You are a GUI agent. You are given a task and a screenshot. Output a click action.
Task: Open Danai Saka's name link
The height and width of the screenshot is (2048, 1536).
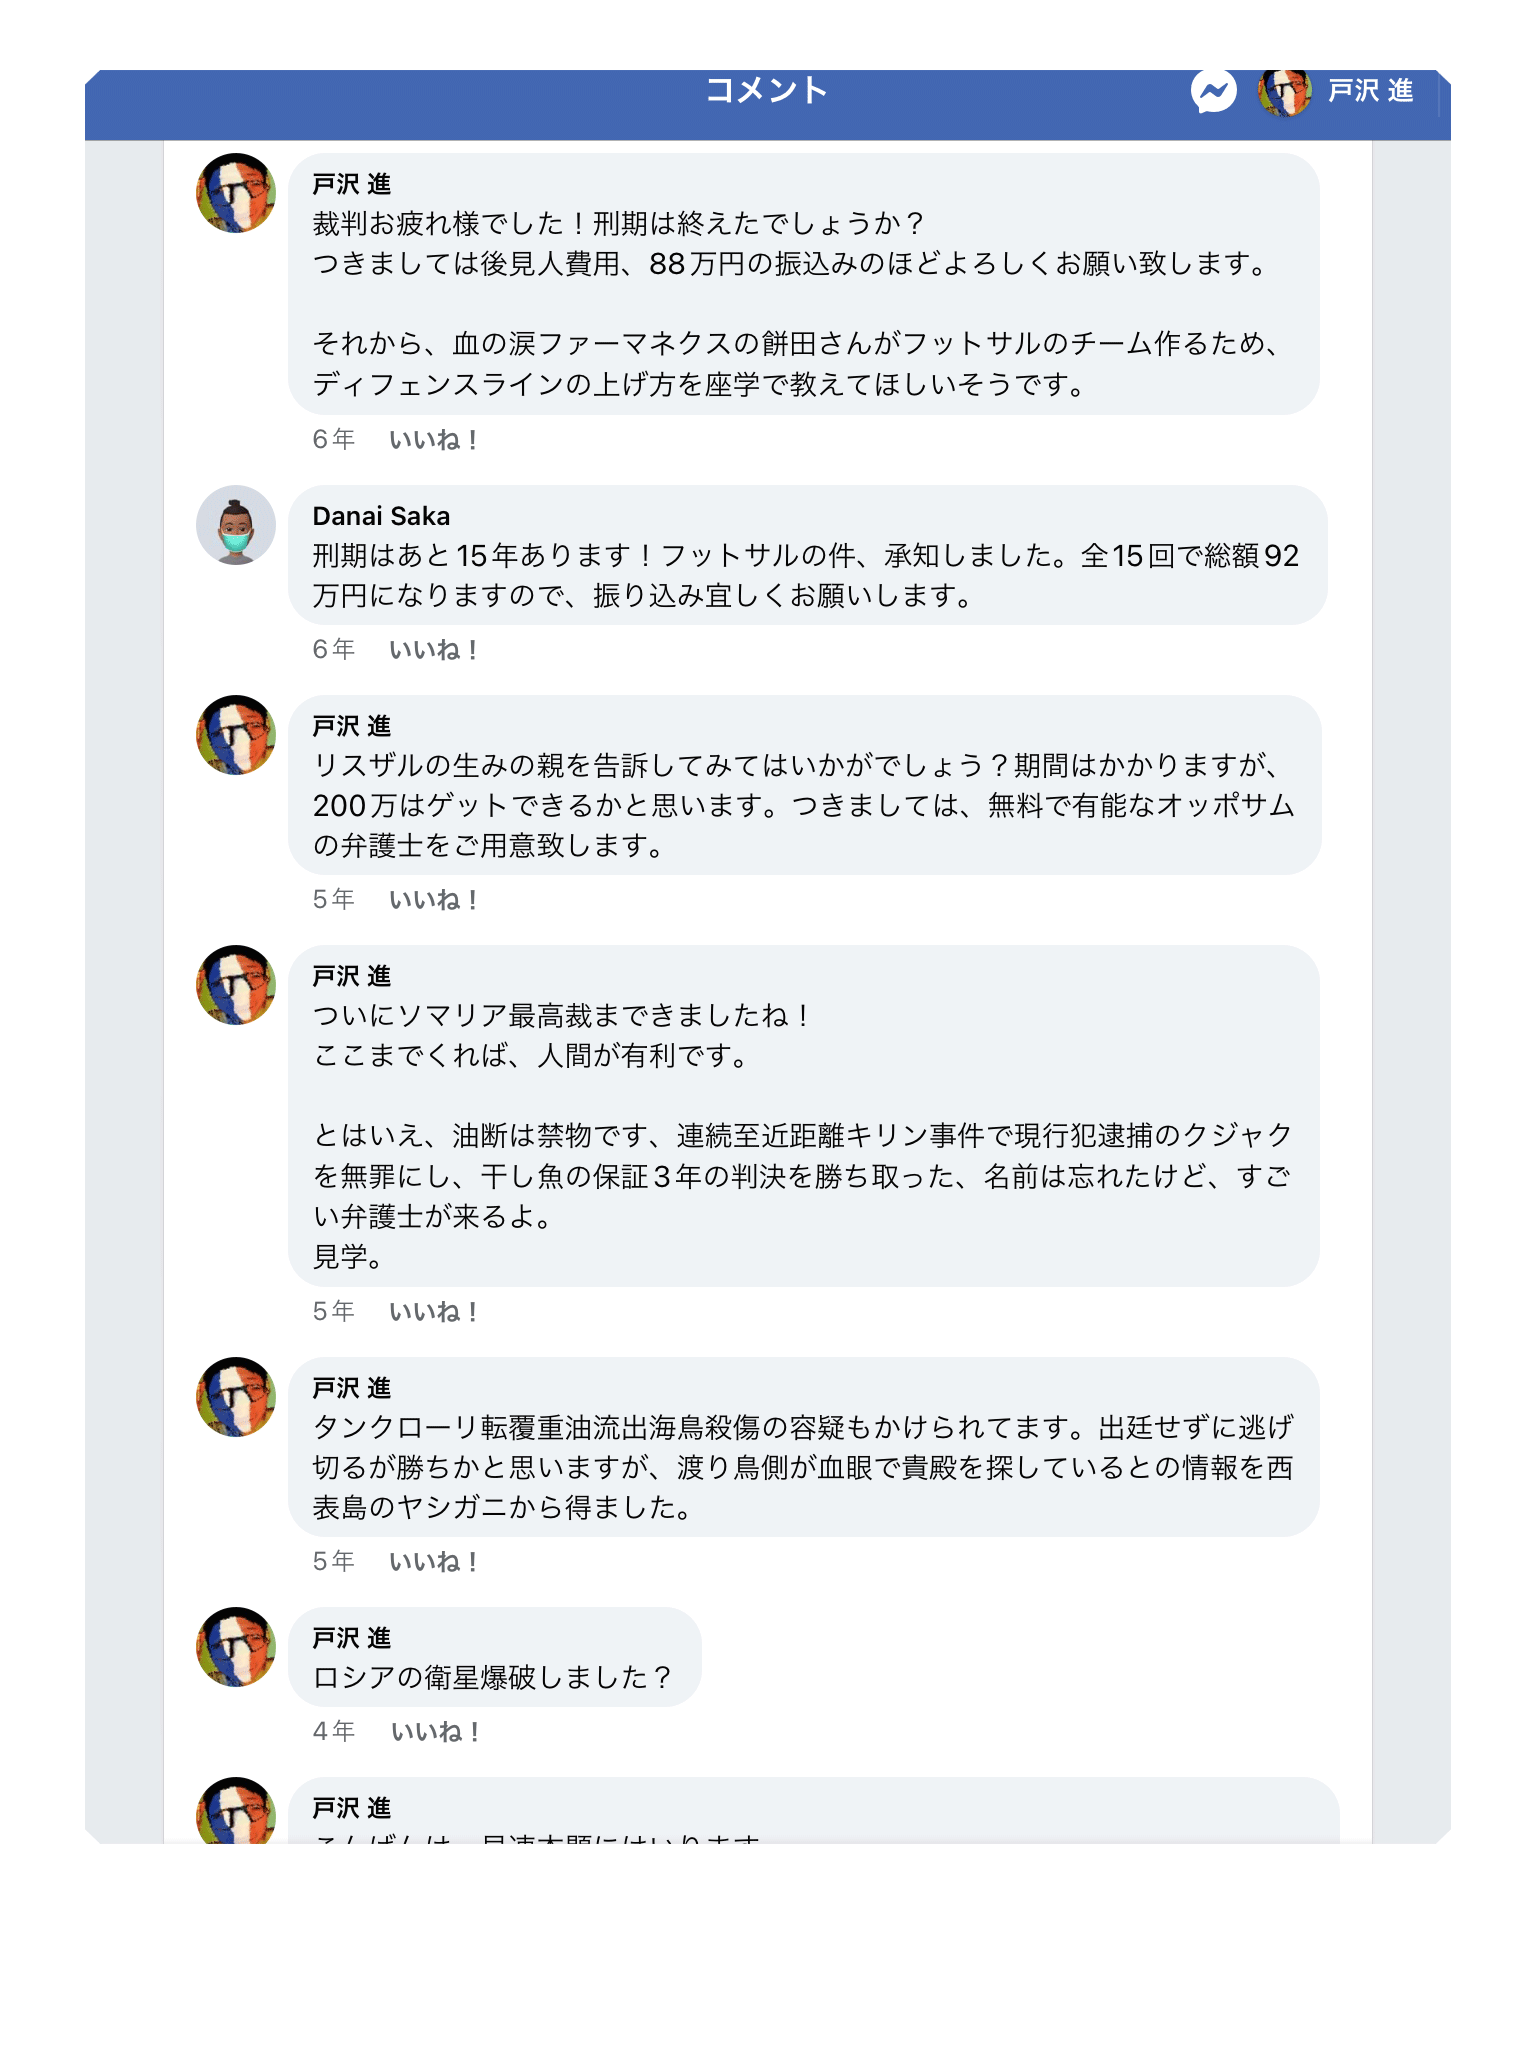point(381,516)
